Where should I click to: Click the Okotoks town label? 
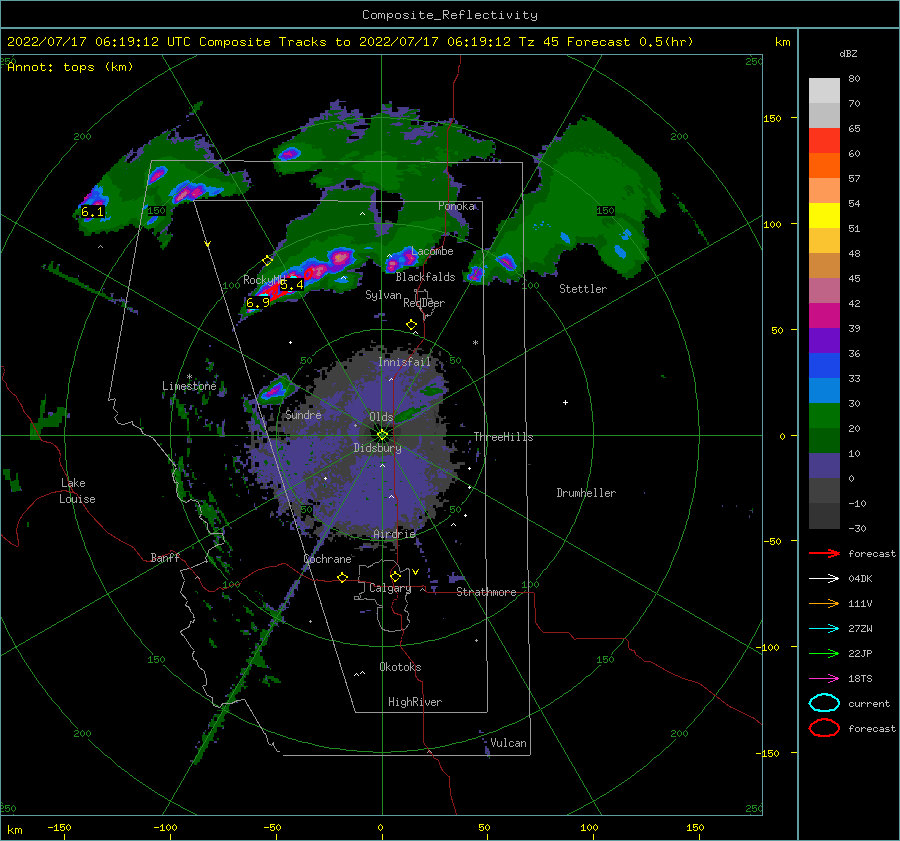[x=400, y=667]
